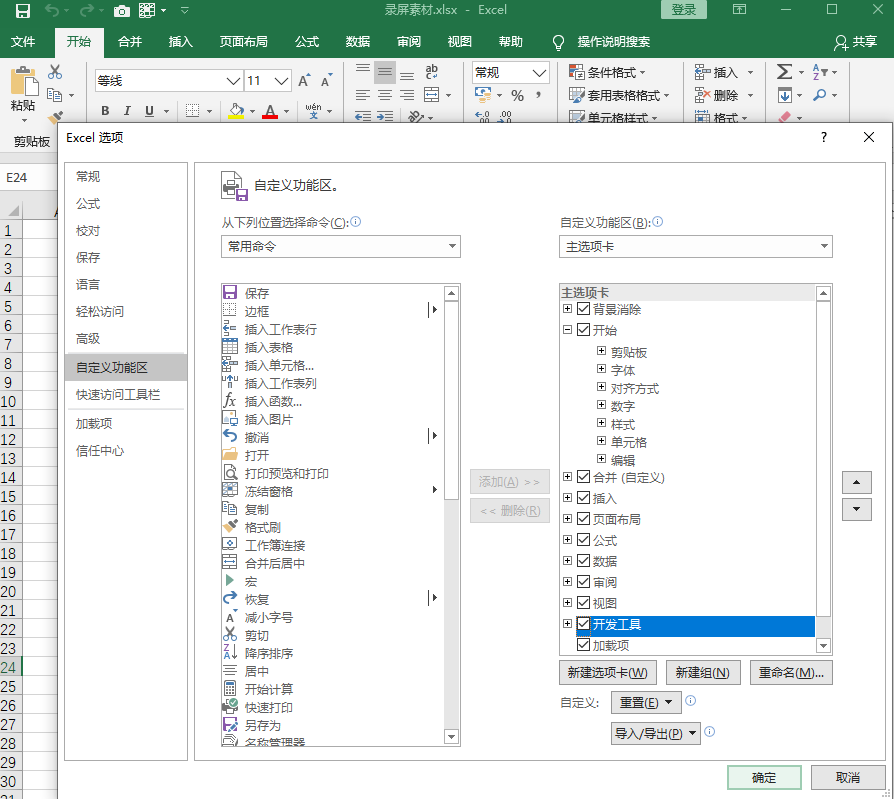
Task: Click the Name Box showing E24
Action: coord(29,178)
